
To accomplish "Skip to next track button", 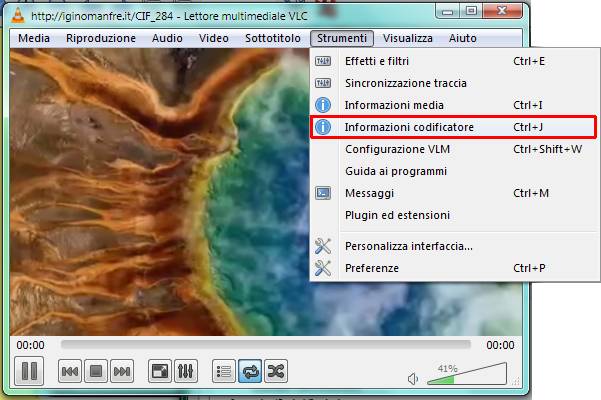I will tap(122, 371).
